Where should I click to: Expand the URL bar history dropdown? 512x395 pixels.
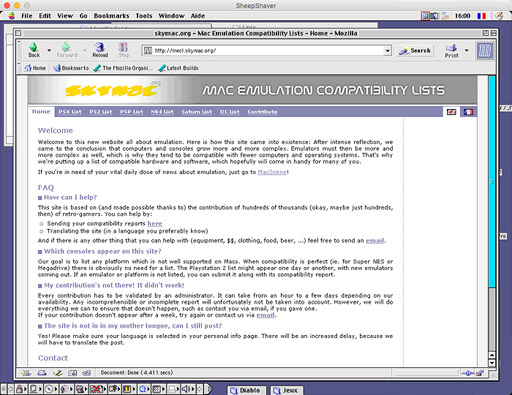click(x=387, y=51)
